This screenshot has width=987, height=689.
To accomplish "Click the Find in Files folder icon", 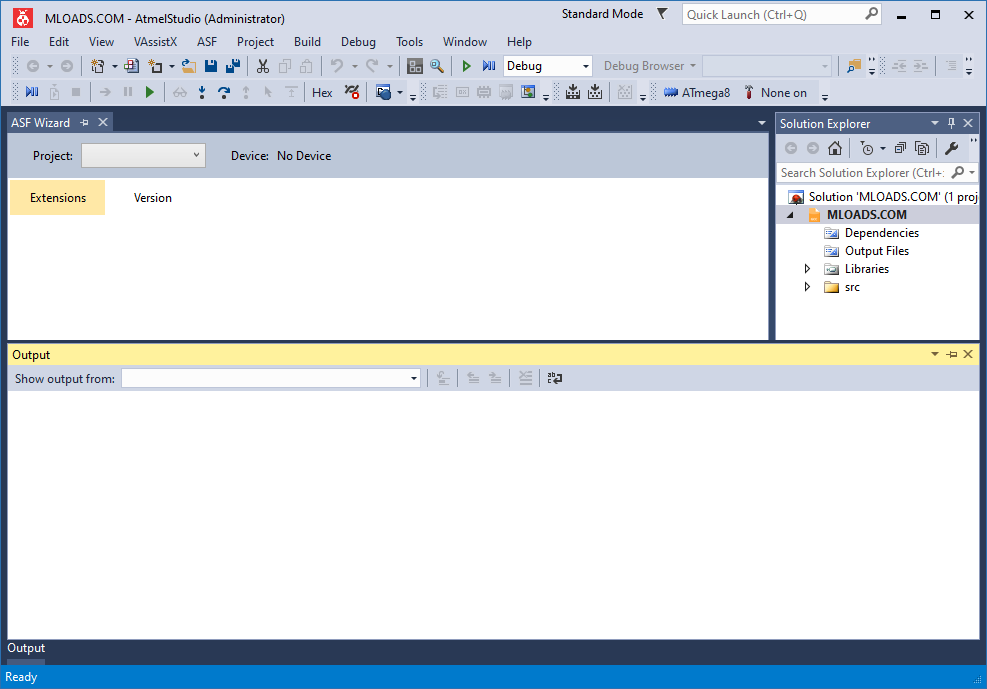I will 854,66.
